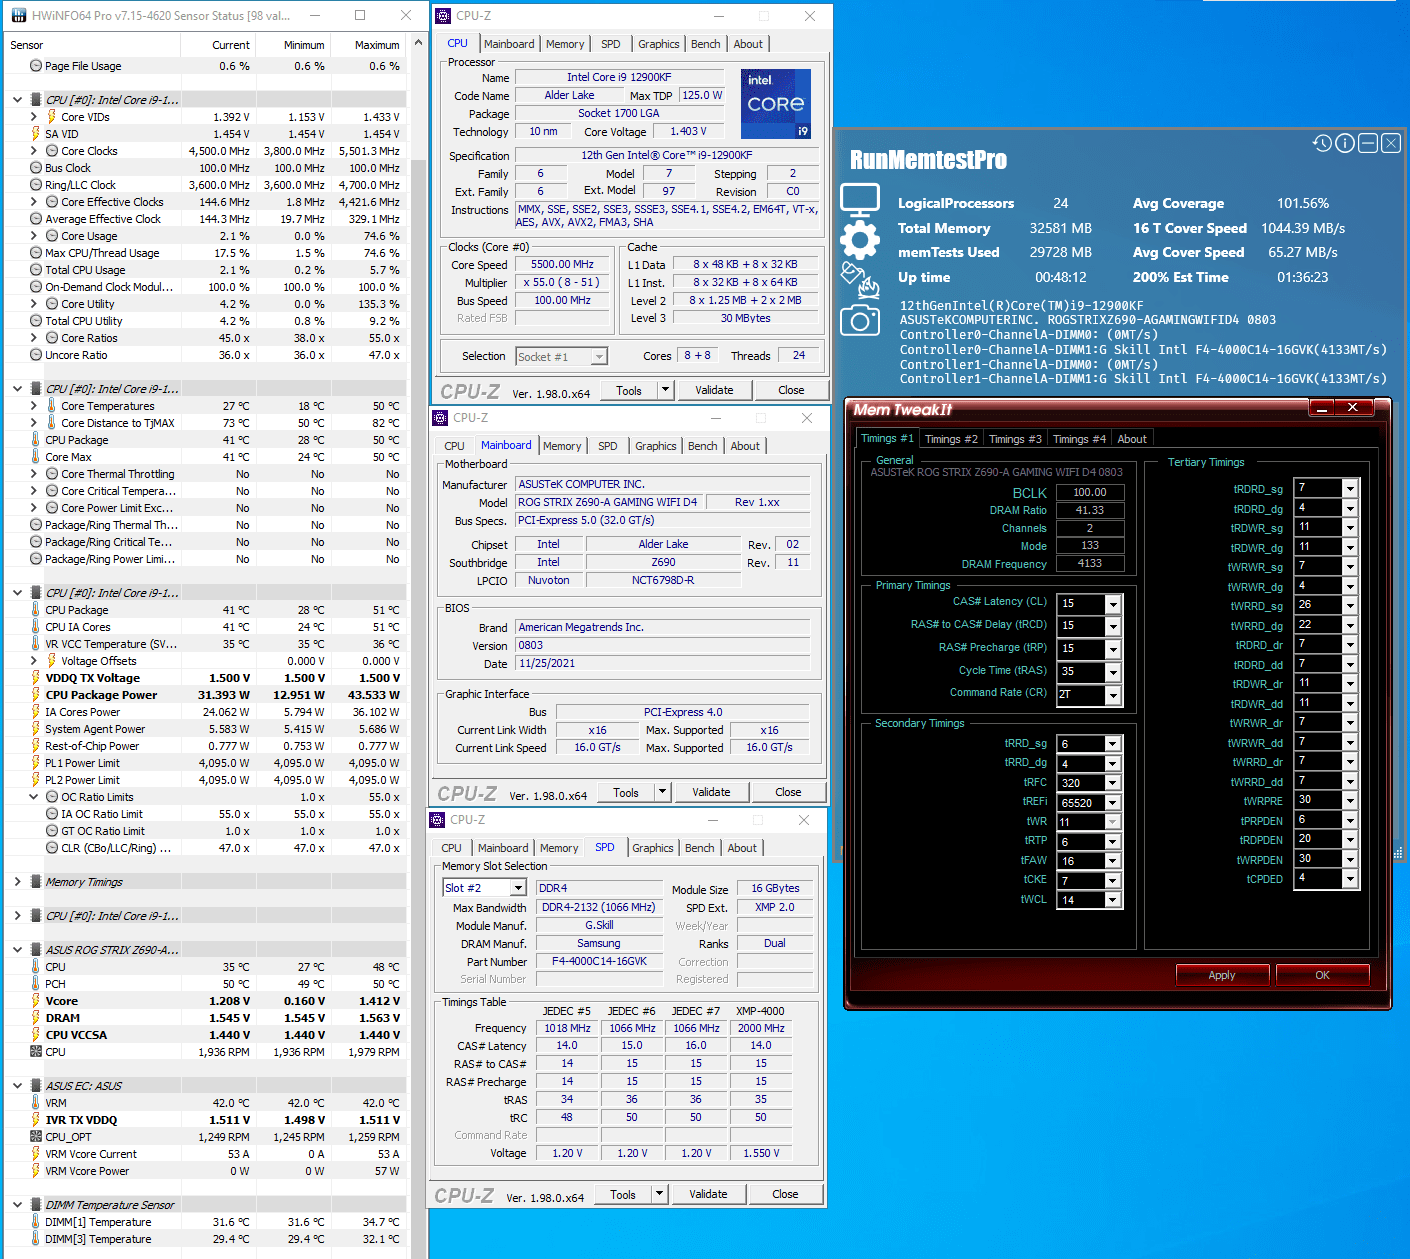The width and height of the screenshot is (1410, 1259).
Task: Click DRAM Frequency 4133 field
Action: click(1090, 564)
